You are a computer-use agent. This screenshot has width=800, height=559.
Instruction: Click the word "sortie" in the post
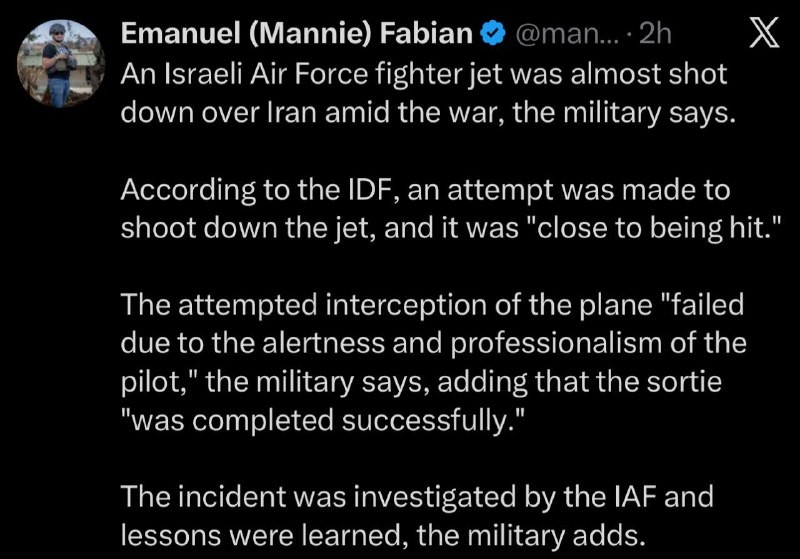tap(698, 381)
